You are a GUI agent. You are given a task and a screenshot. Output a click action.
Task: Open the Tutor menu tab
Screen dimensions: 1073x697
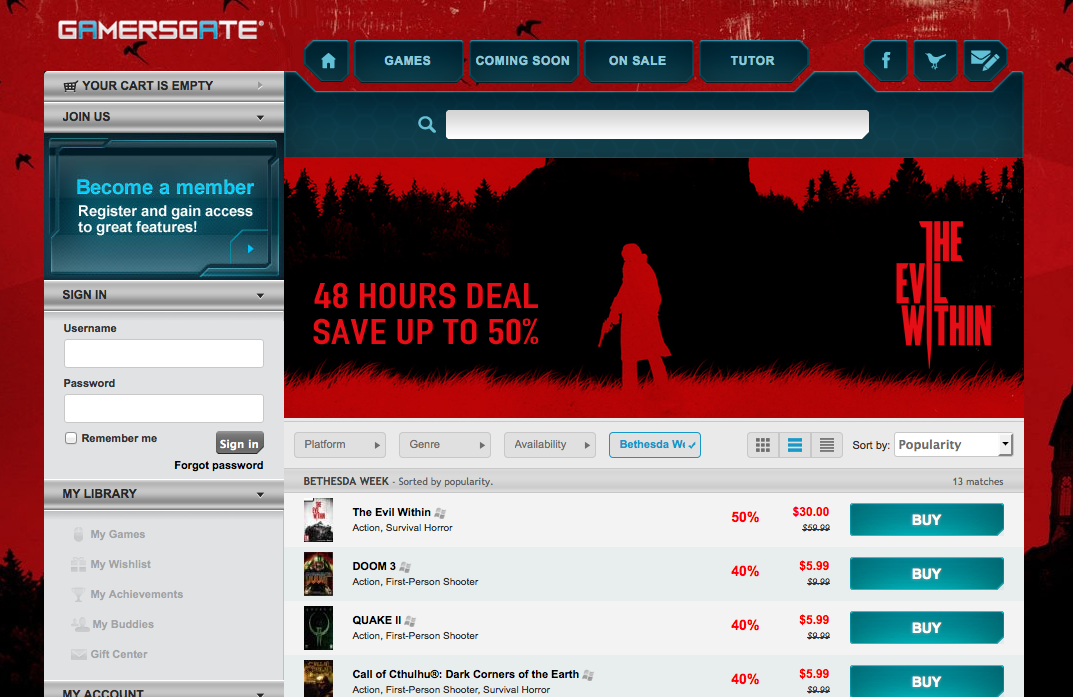point(753,61)
